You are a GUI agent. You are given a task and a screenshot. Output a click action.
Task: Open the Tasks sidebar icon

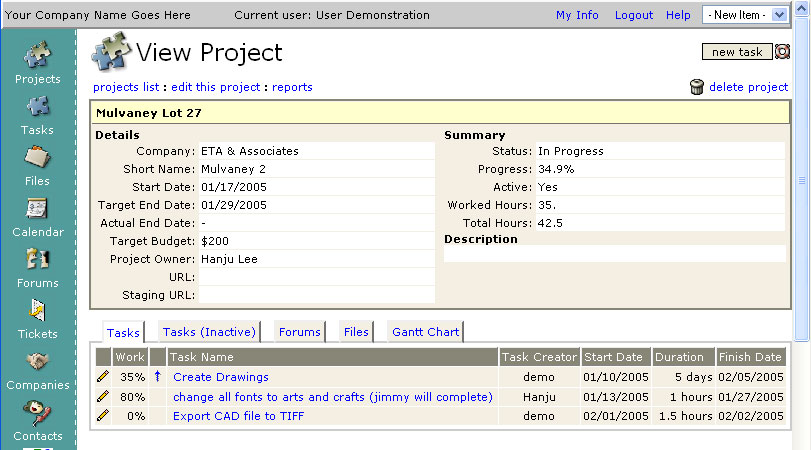tap(38, 107)
